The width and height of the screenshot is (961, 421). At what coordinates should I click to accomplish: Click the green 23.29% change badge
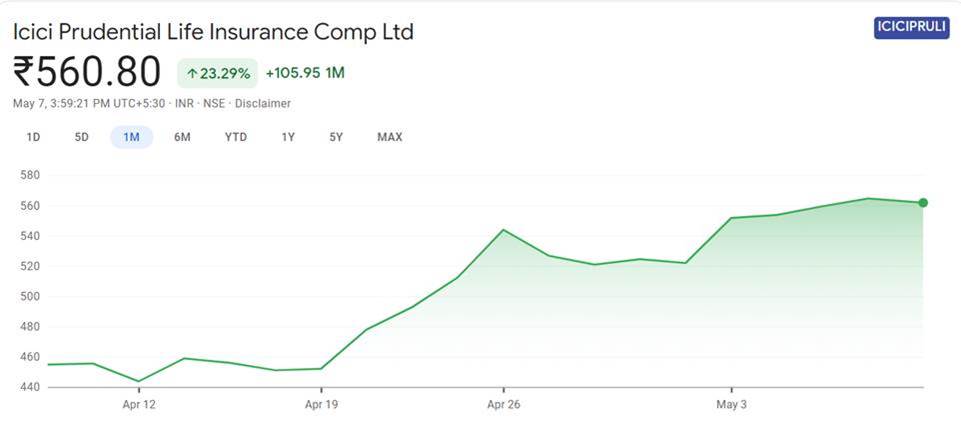(x=218, y=74)
